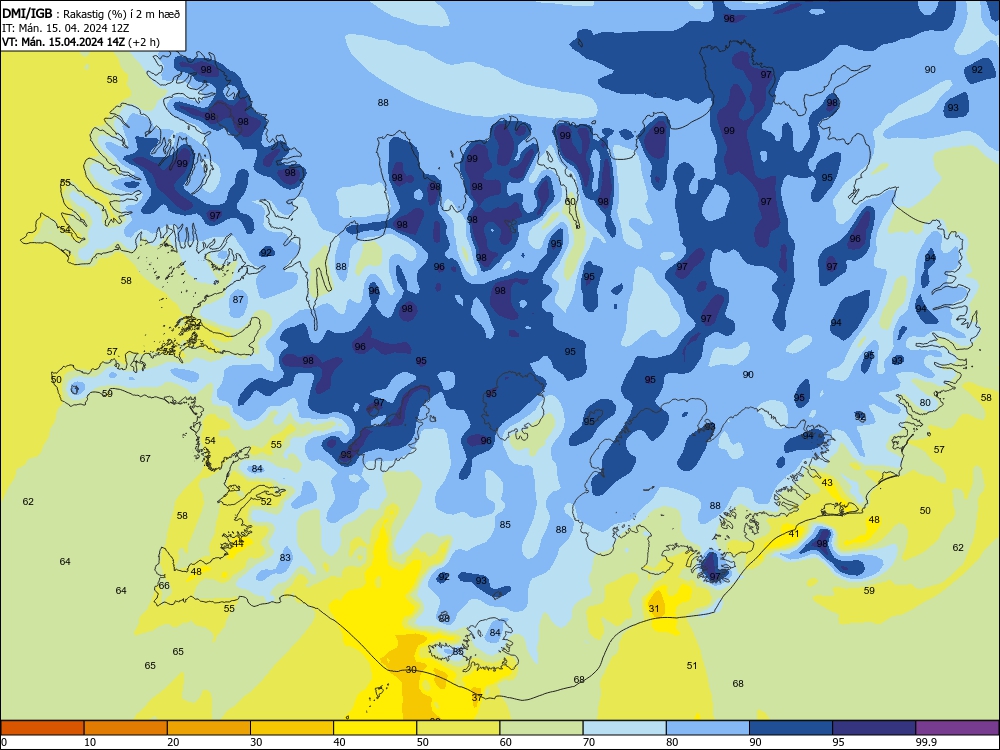The image size is (1000, 750).
Task: Click the map value '41' in the southeast
Action: coord(793,534)
